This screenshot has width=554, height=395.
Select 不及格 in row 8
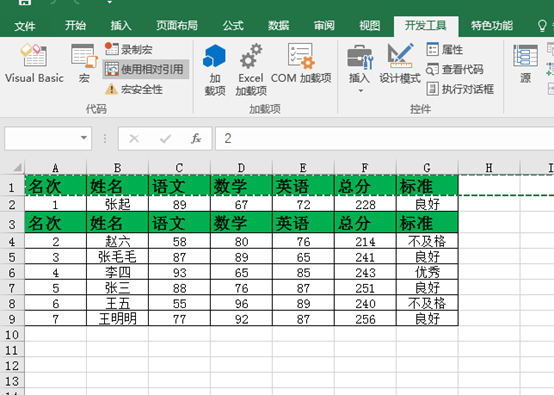click(x=427, y=303)
